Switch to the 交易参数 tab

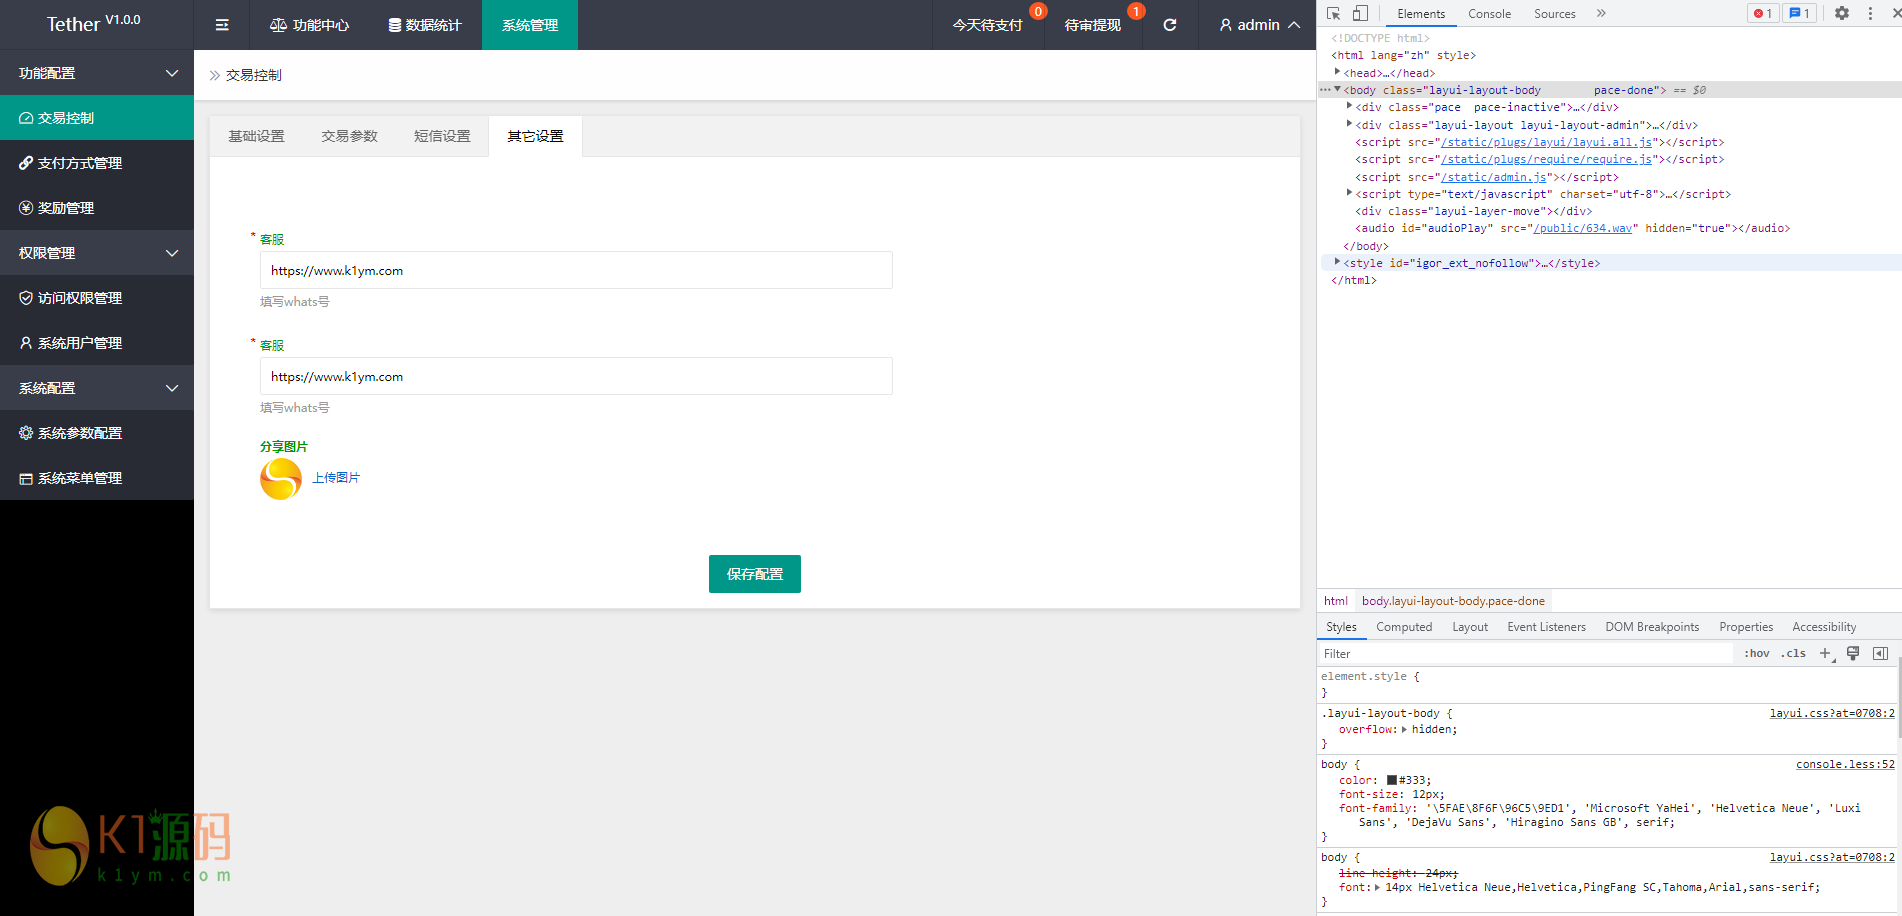[349, 136]
